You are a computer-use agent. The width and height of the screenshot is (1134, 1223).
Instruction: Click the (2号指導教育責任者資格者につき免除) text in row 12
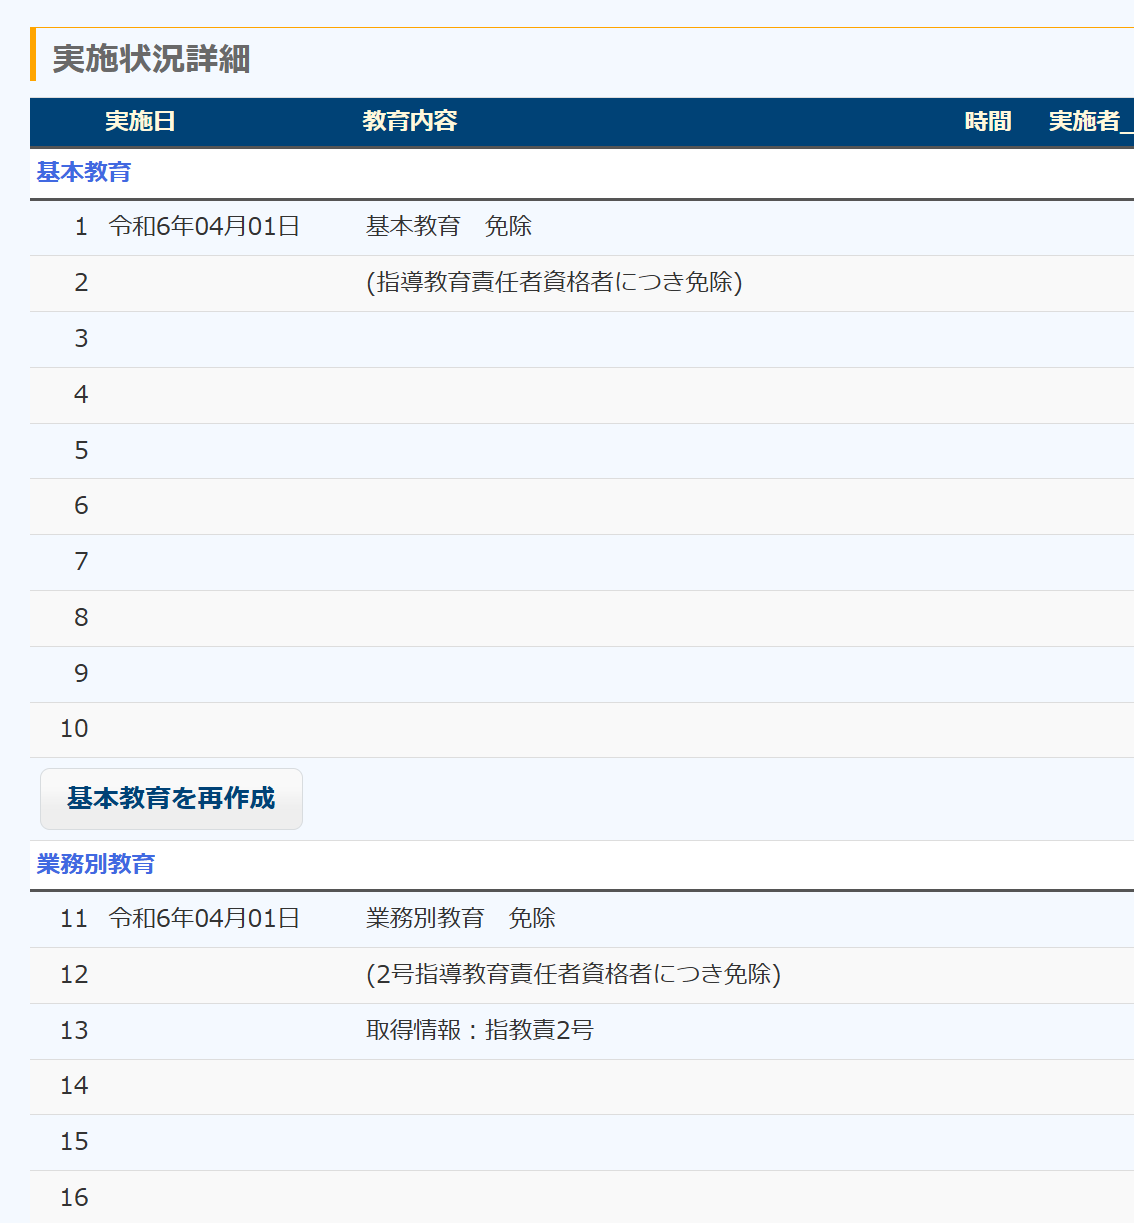click(x=573, y=975)
